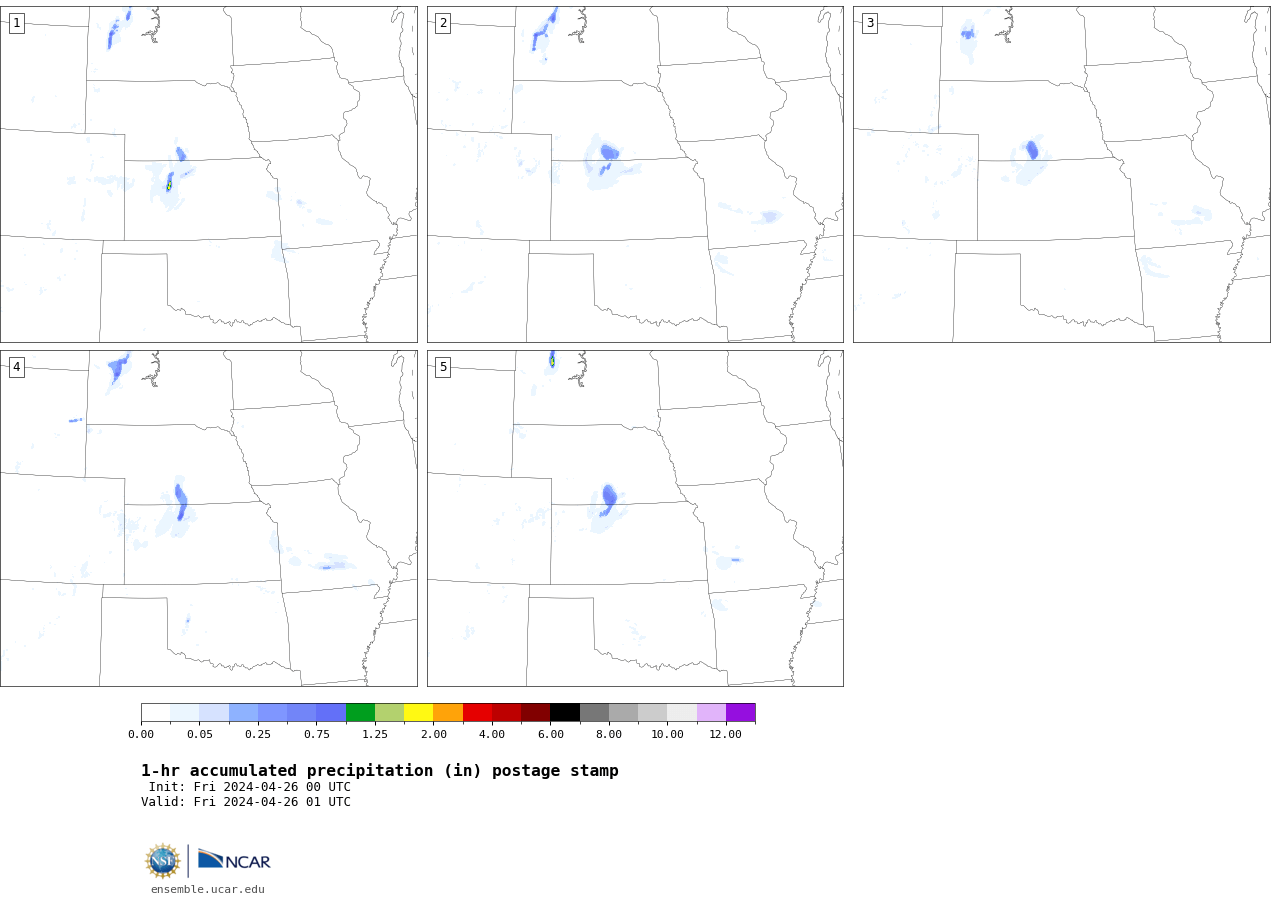Image resolution: width=1280 pixels, height=901 pixels.
Task: Click the number 2 panel label
Action: point(443,23)
